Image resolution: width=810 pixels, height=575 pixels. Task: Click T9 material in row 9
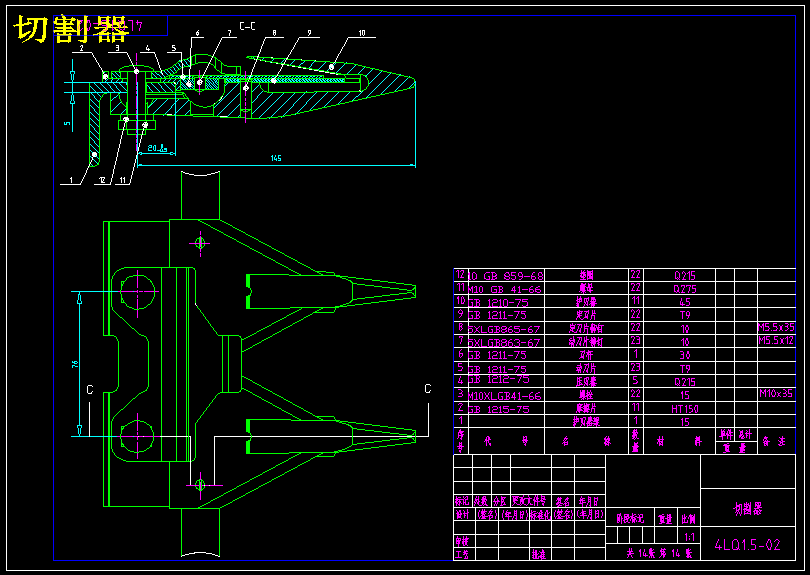tap(684, 315)
